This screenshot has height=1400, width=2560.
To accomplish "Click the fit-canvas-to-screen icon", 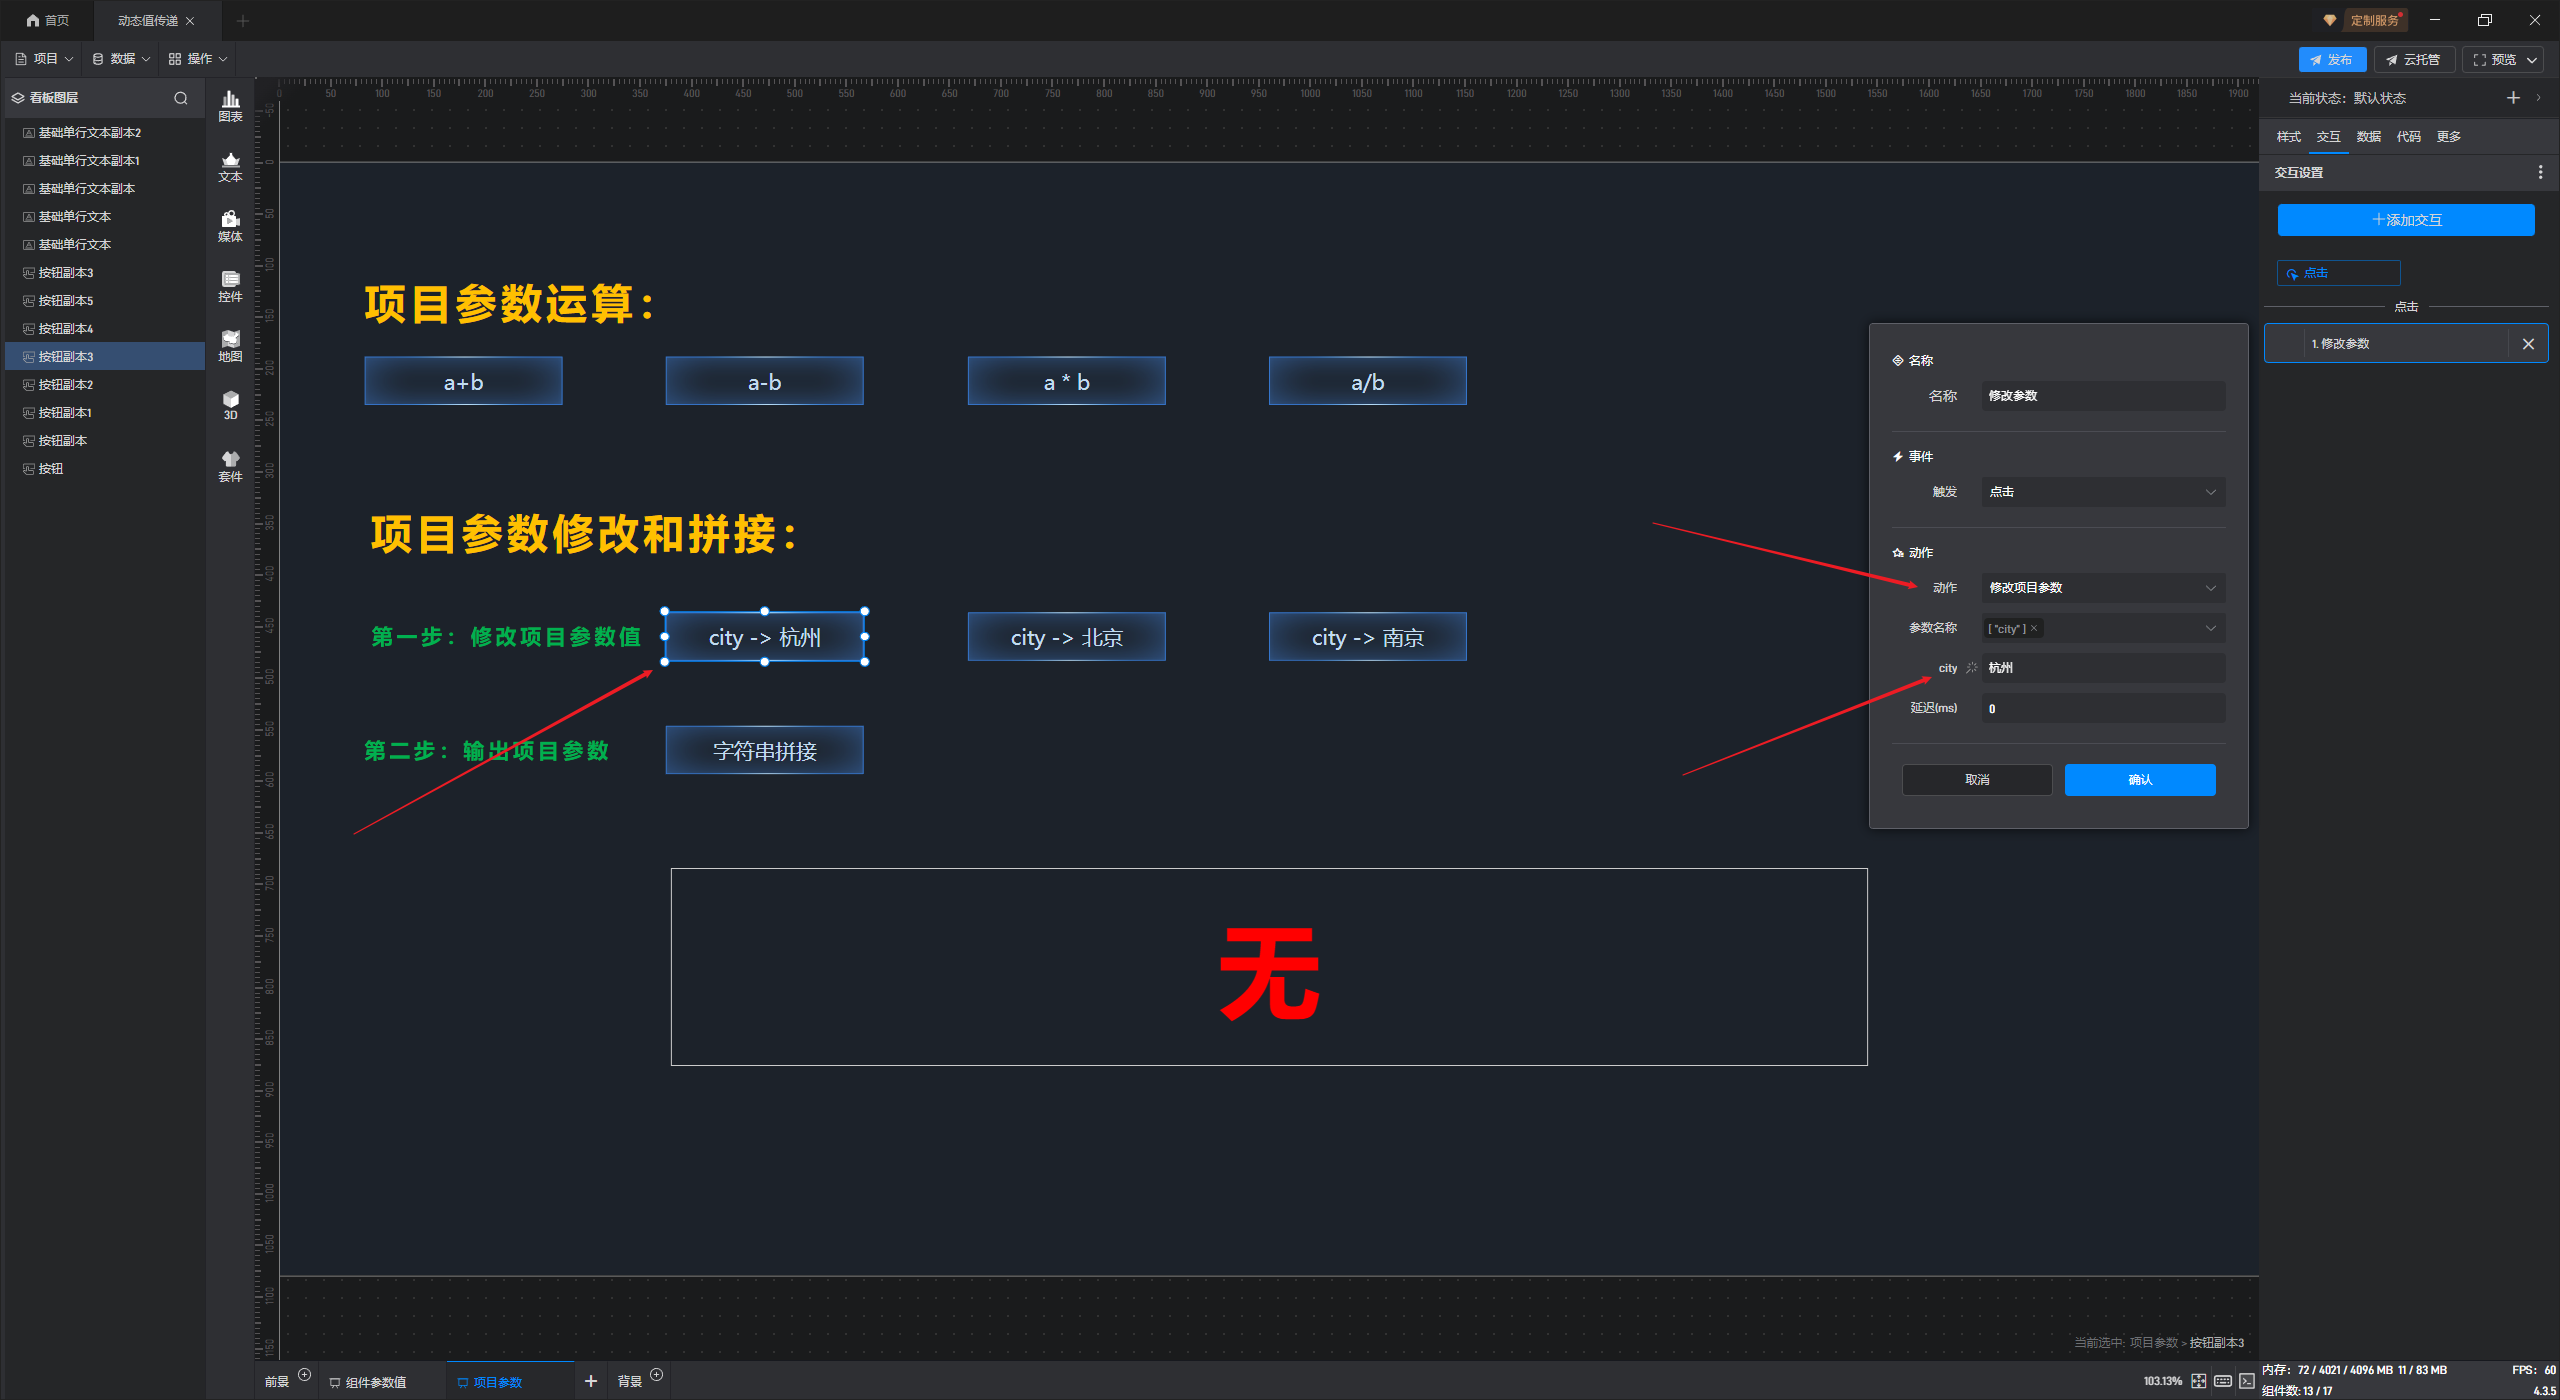I will [x=2199, y=1381].
